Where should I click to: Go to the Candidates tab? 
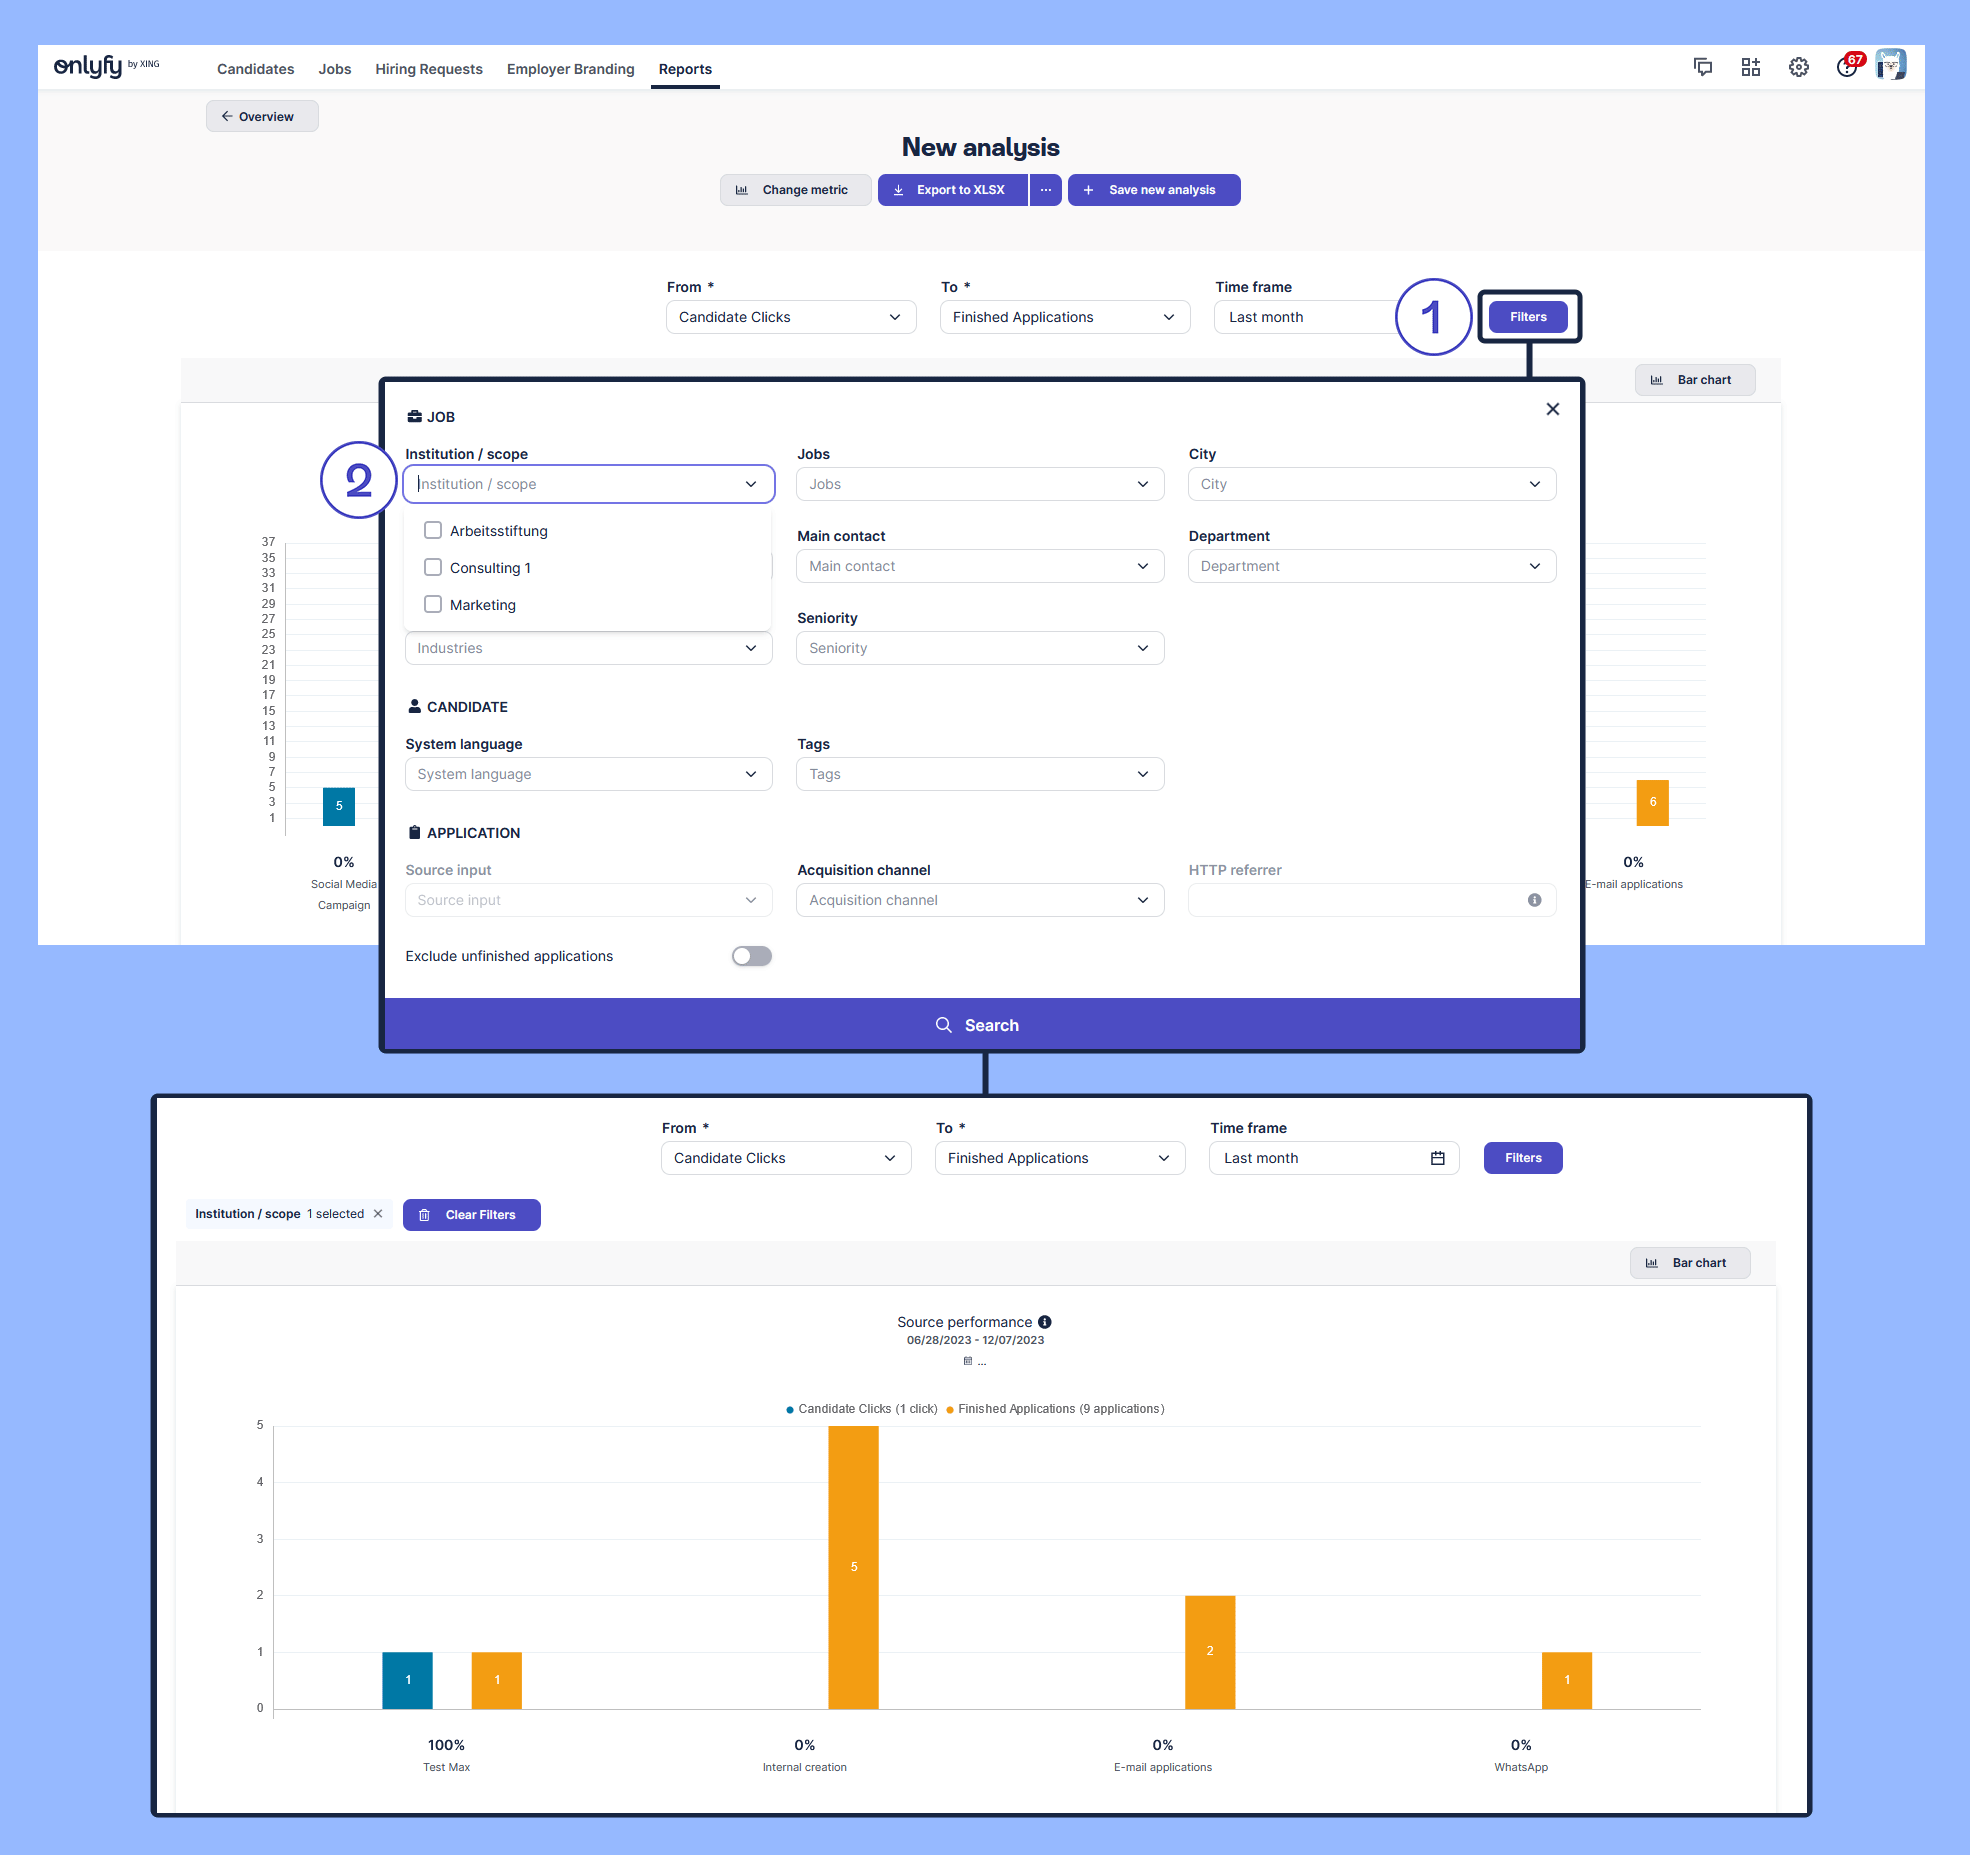tap(255, 69)
